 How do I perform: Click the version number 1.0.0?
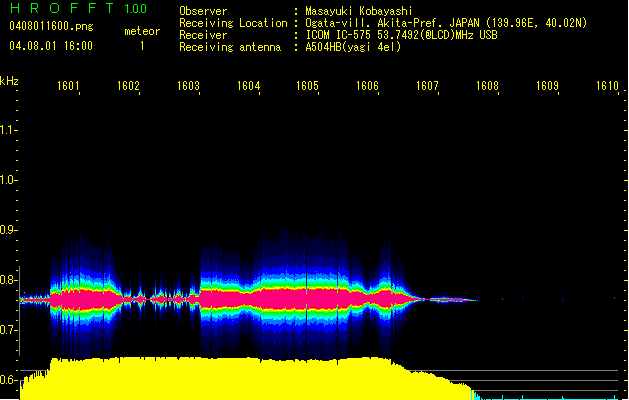[136, 9]
